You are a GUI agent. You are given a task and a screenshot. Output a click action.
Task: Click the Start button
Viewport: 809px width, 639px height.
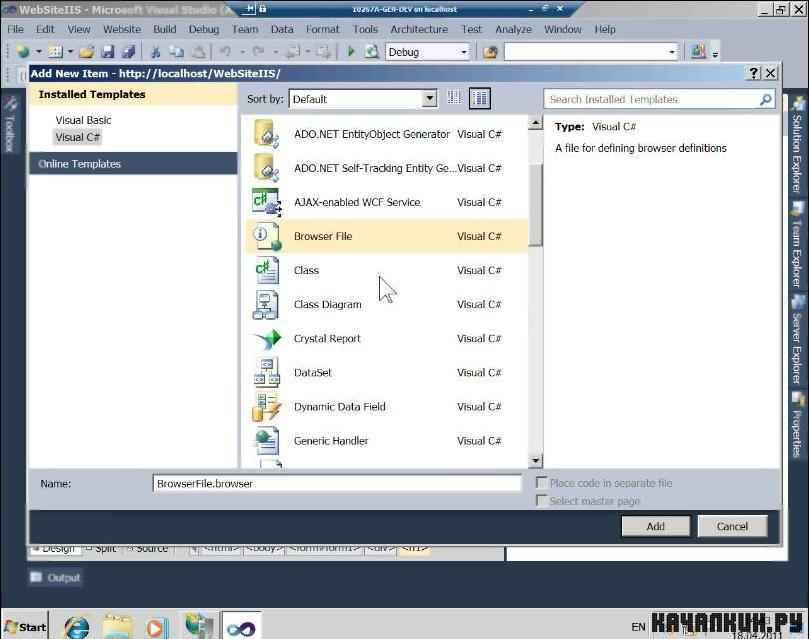(x=25, y=627)
